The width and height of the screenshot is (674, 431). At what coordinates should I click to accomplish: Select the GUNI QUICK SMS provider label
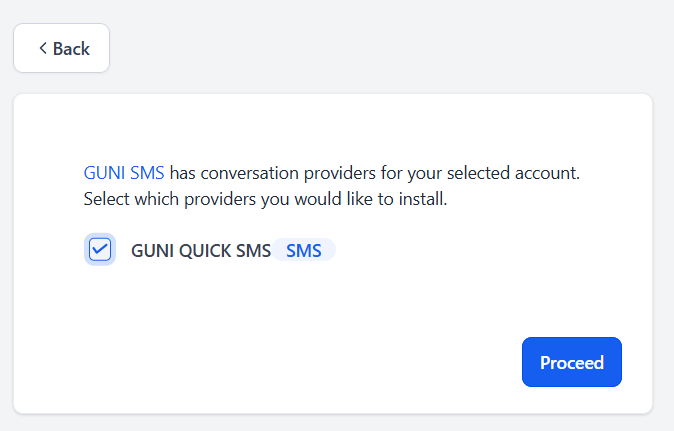(201, 251)
